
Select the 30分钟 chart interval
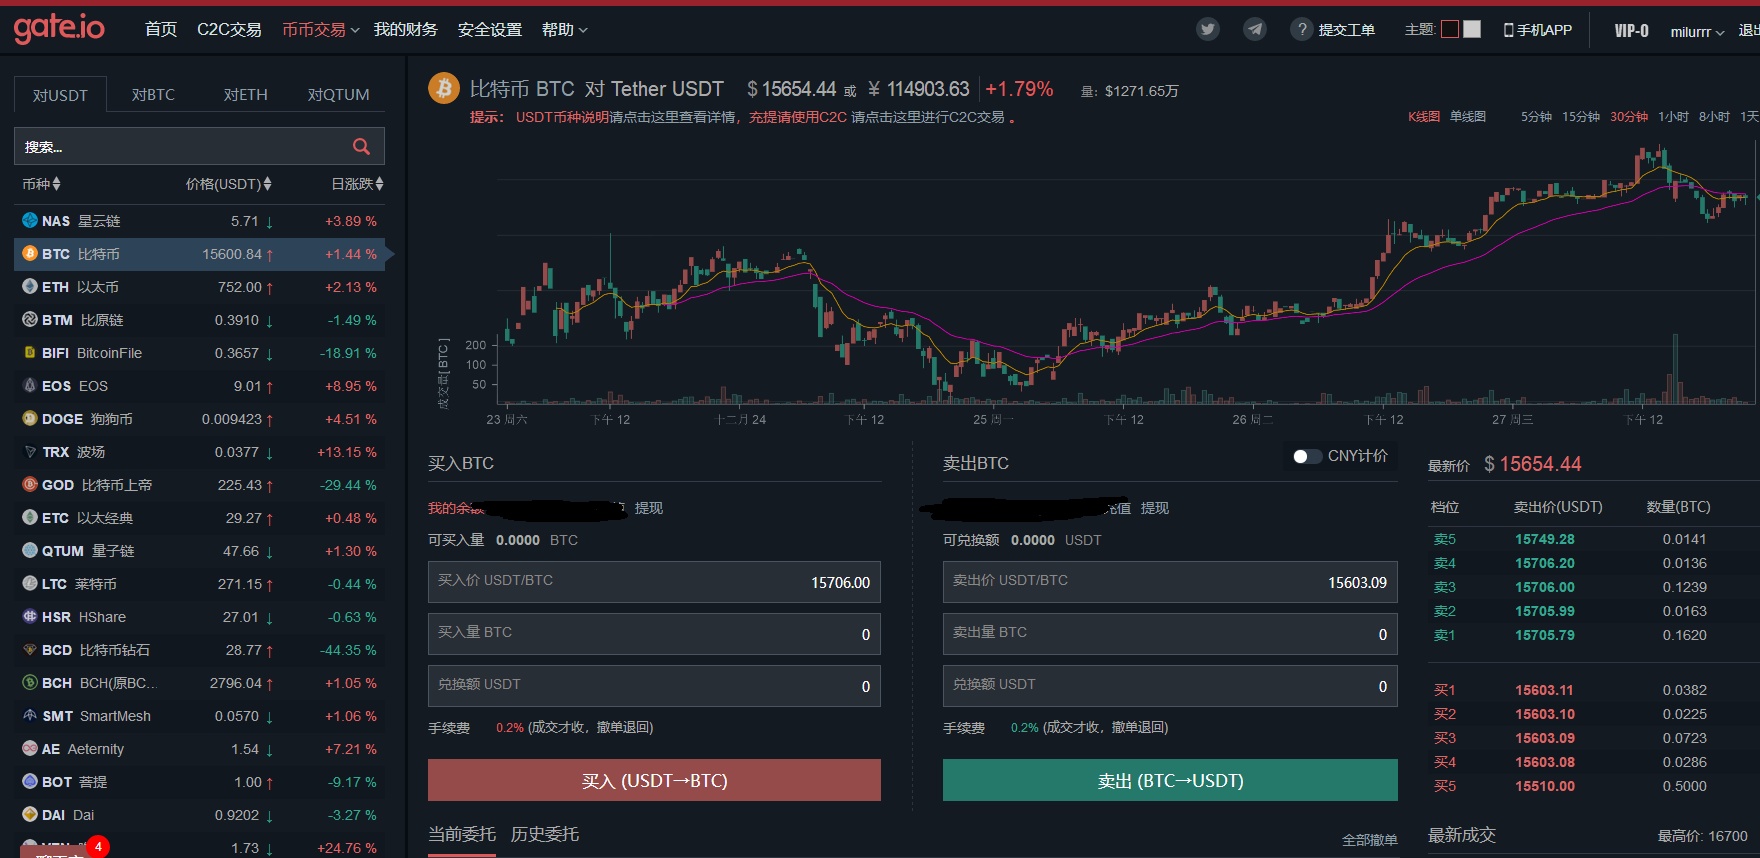pyautogui.click(x=1629, y=117)
